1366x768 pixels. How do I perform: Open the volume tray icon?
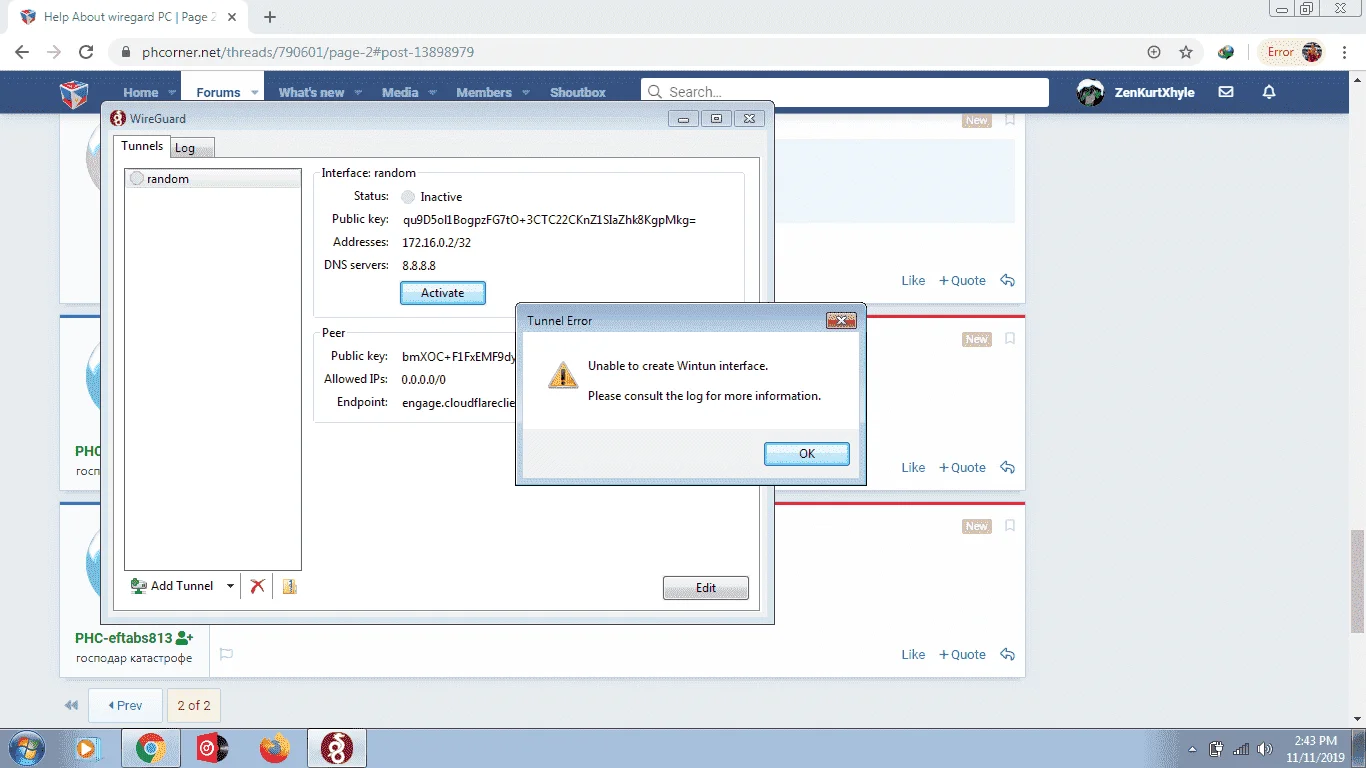(x=1266, y=748)
